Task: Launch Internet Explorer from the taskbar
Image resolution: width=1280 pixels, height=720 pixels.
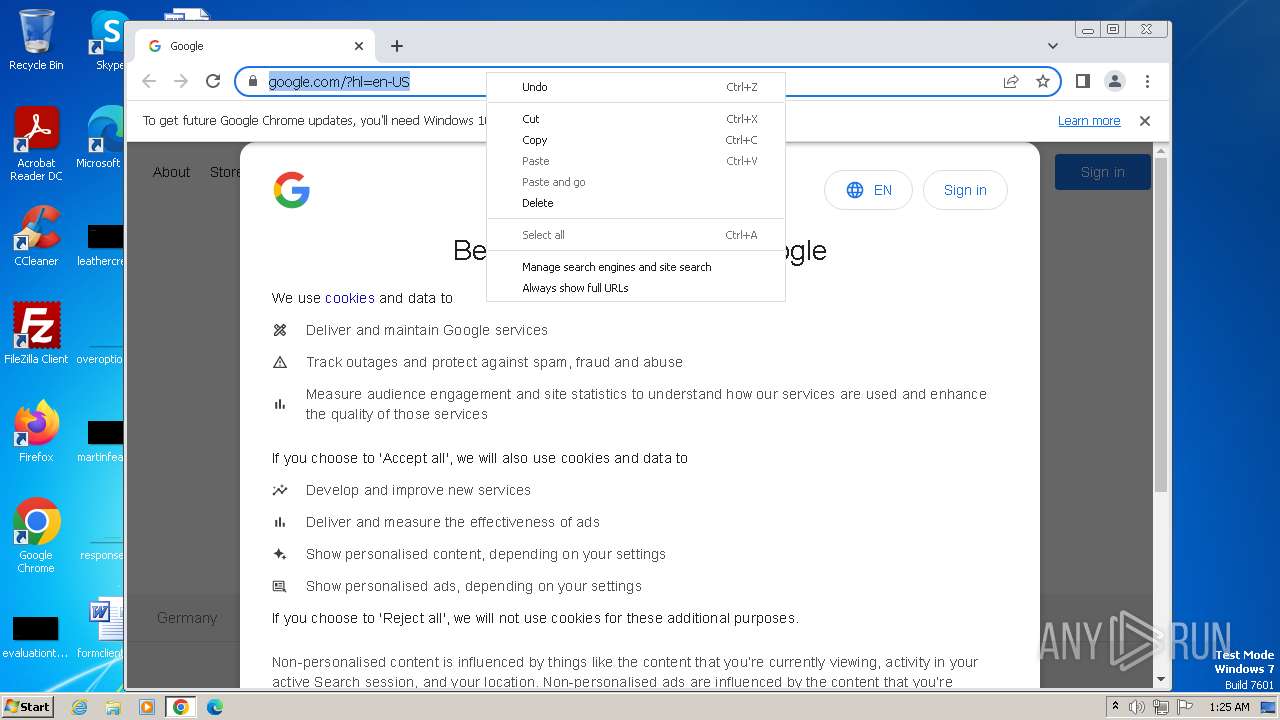Action: (x=80, y=707)
